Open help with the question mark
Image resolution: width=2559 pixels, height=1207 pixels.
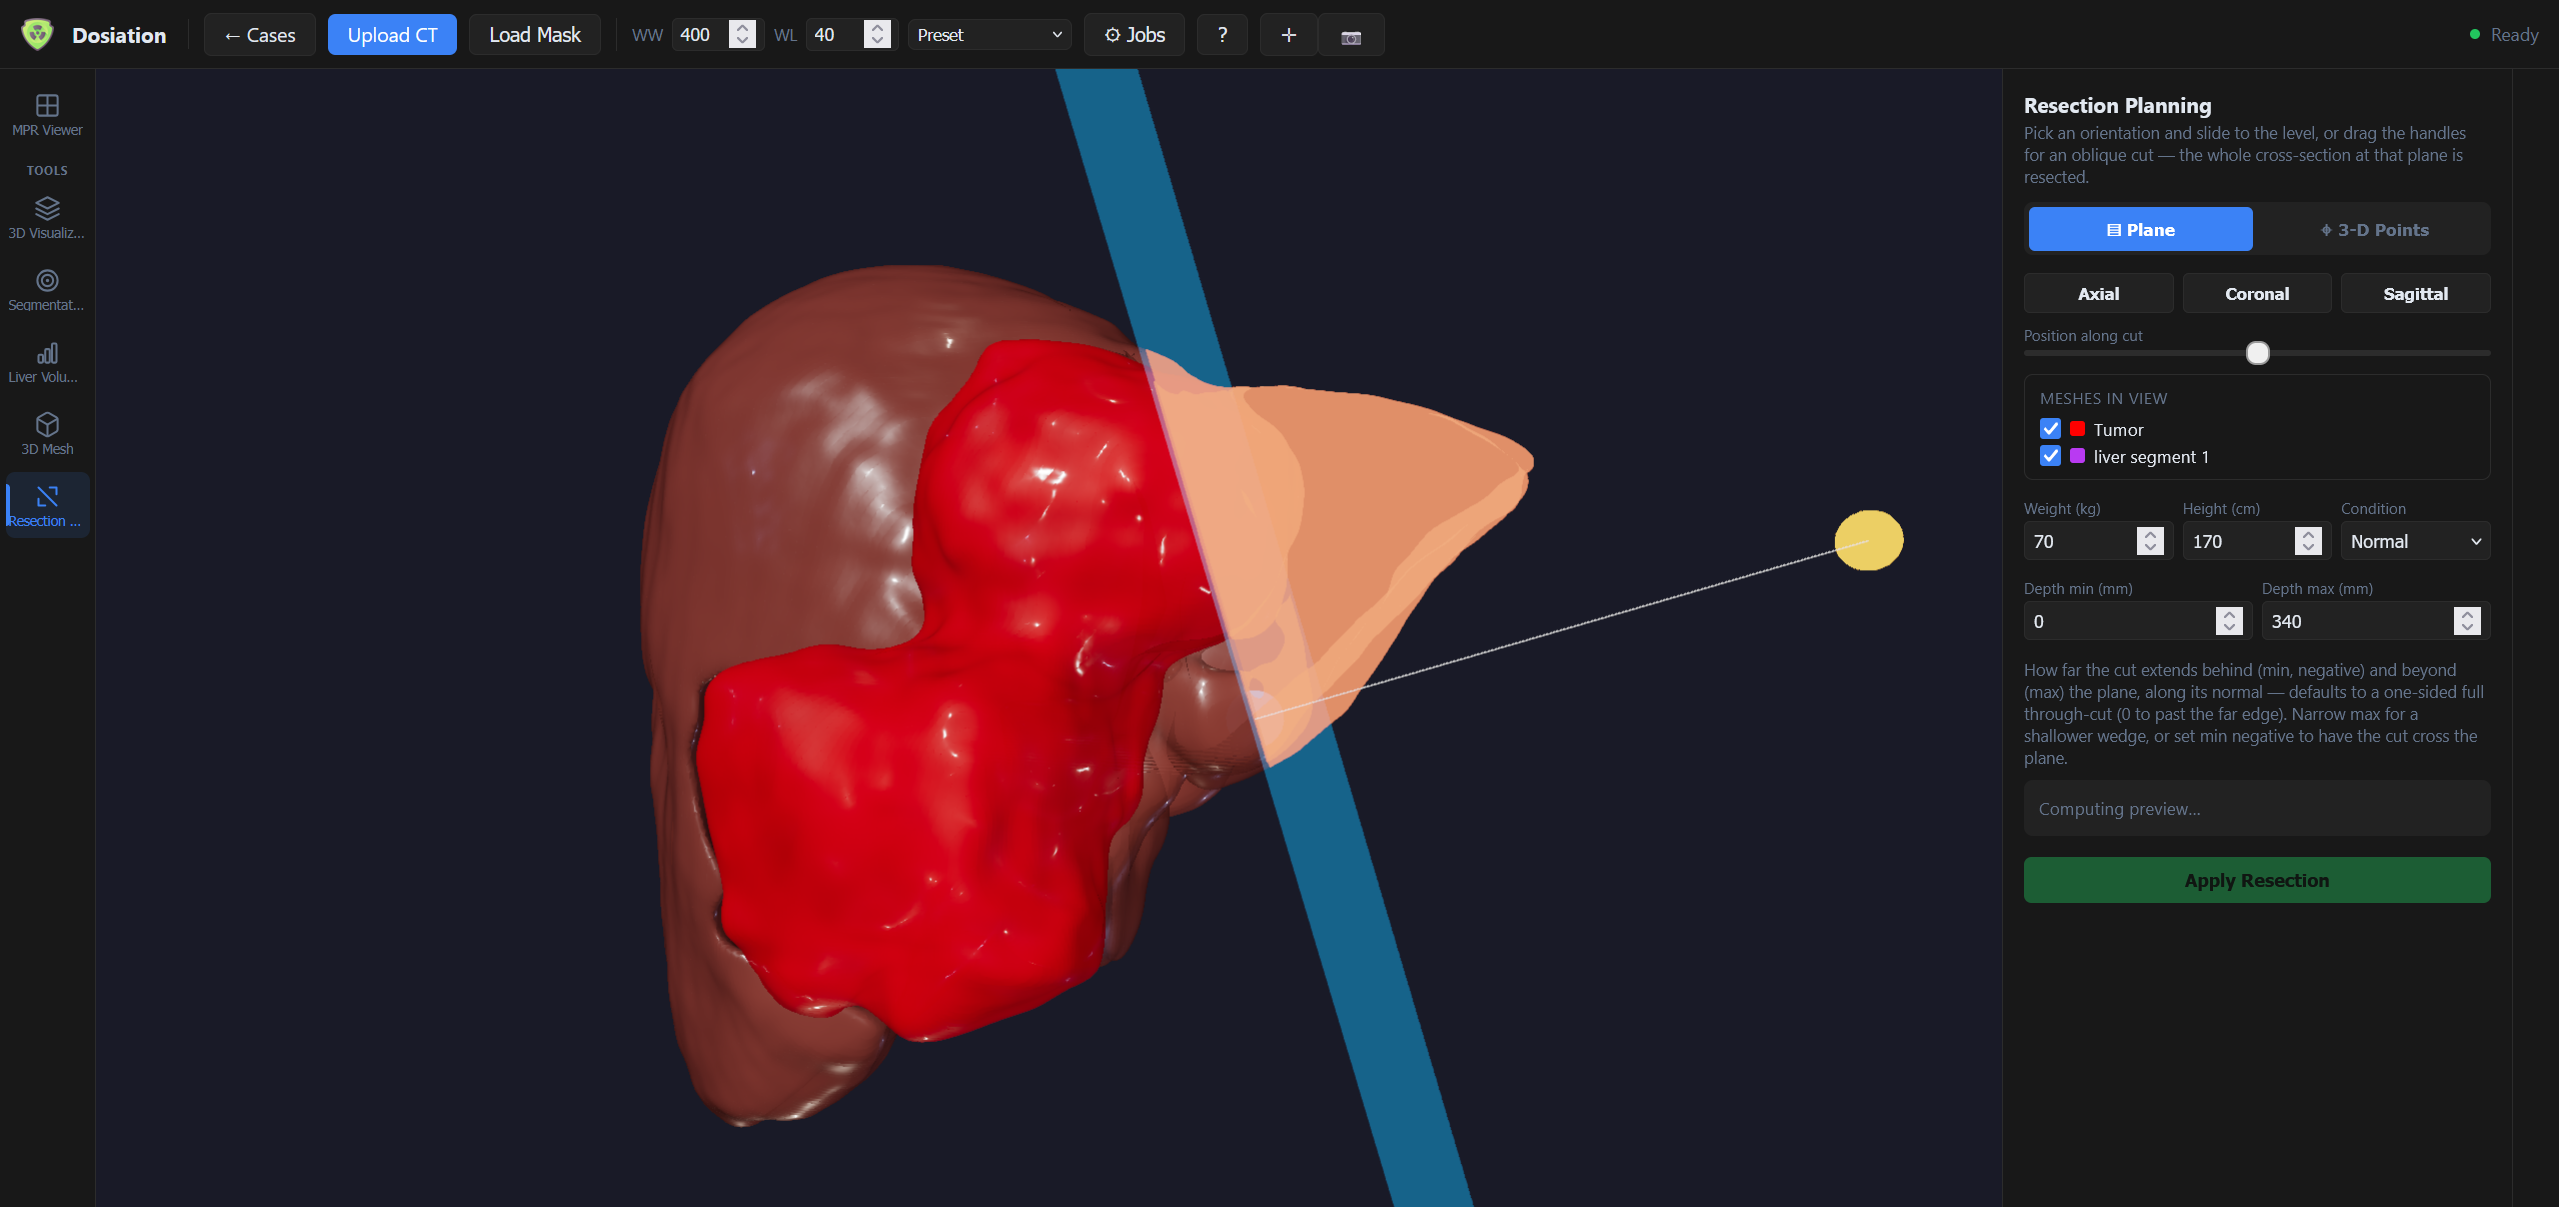coord(1222,35)
